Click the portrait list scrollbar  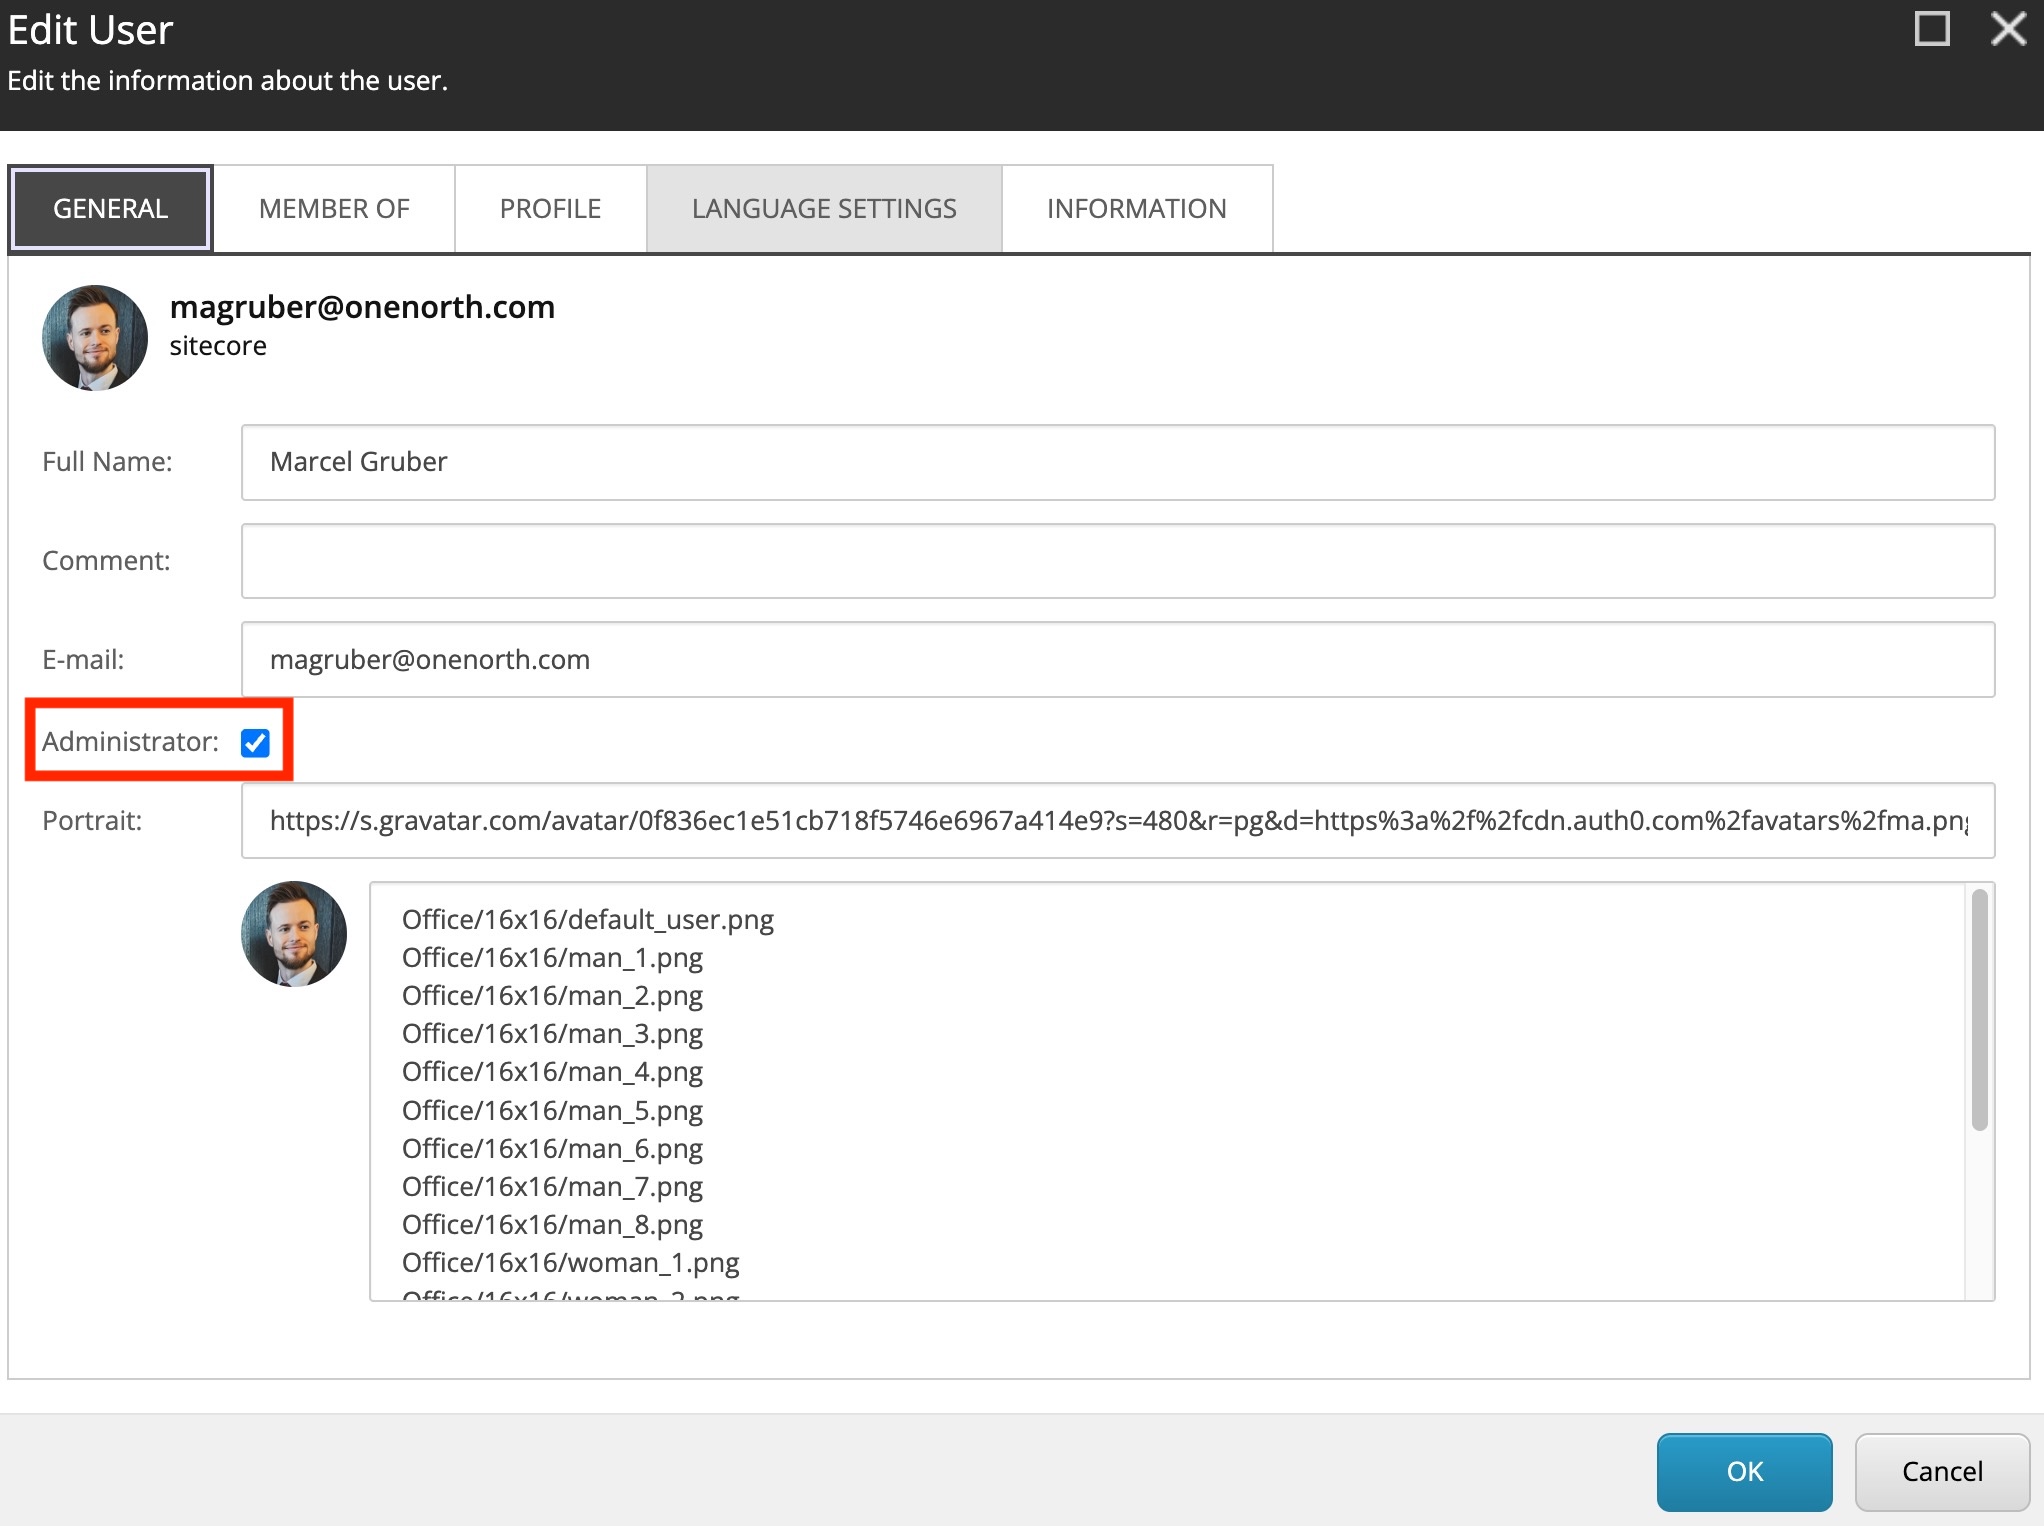(x=1979, y=1010)
